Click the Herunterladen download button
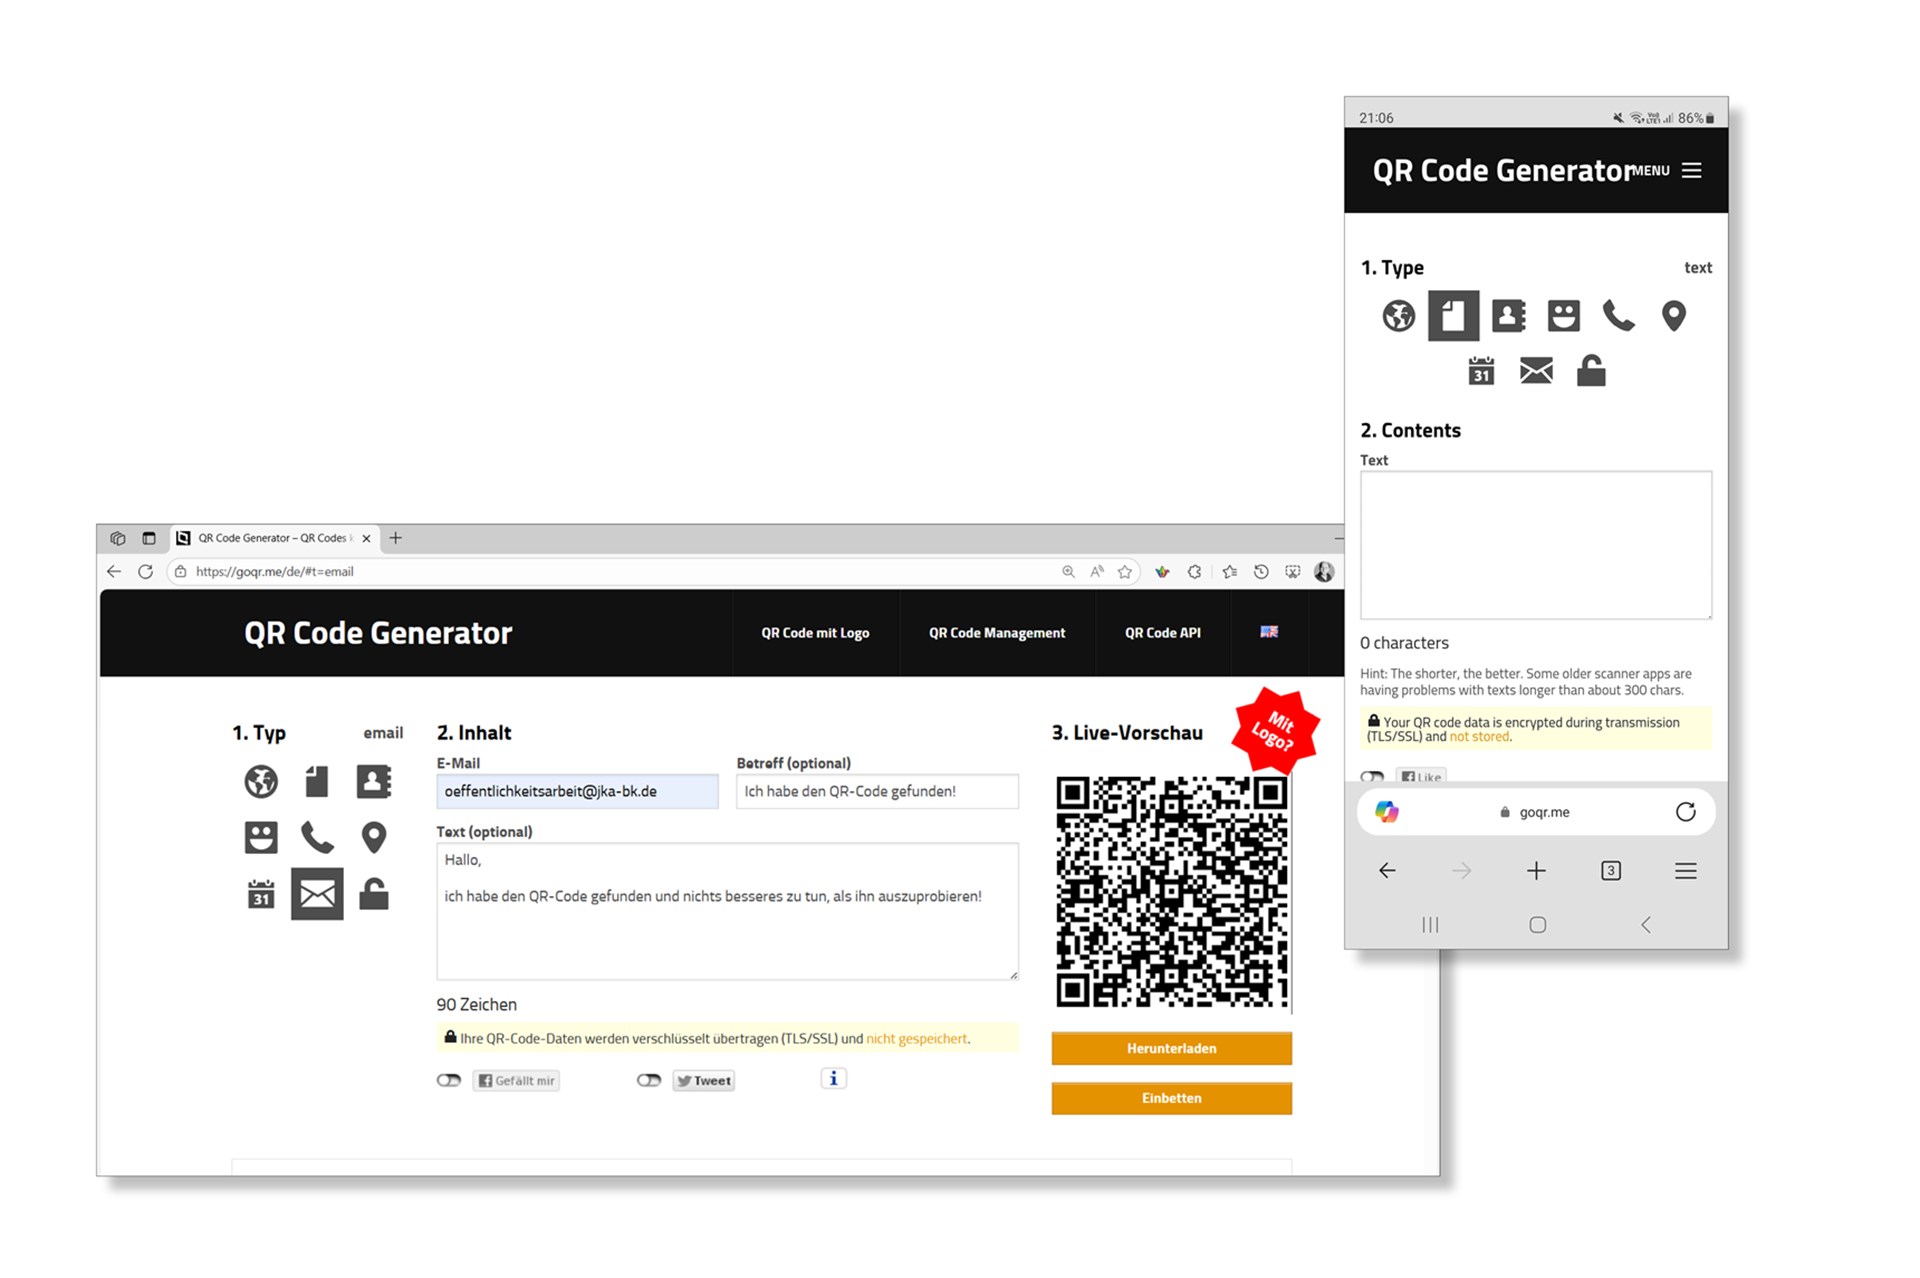1920x1278 pixels. [1171, 1048]
